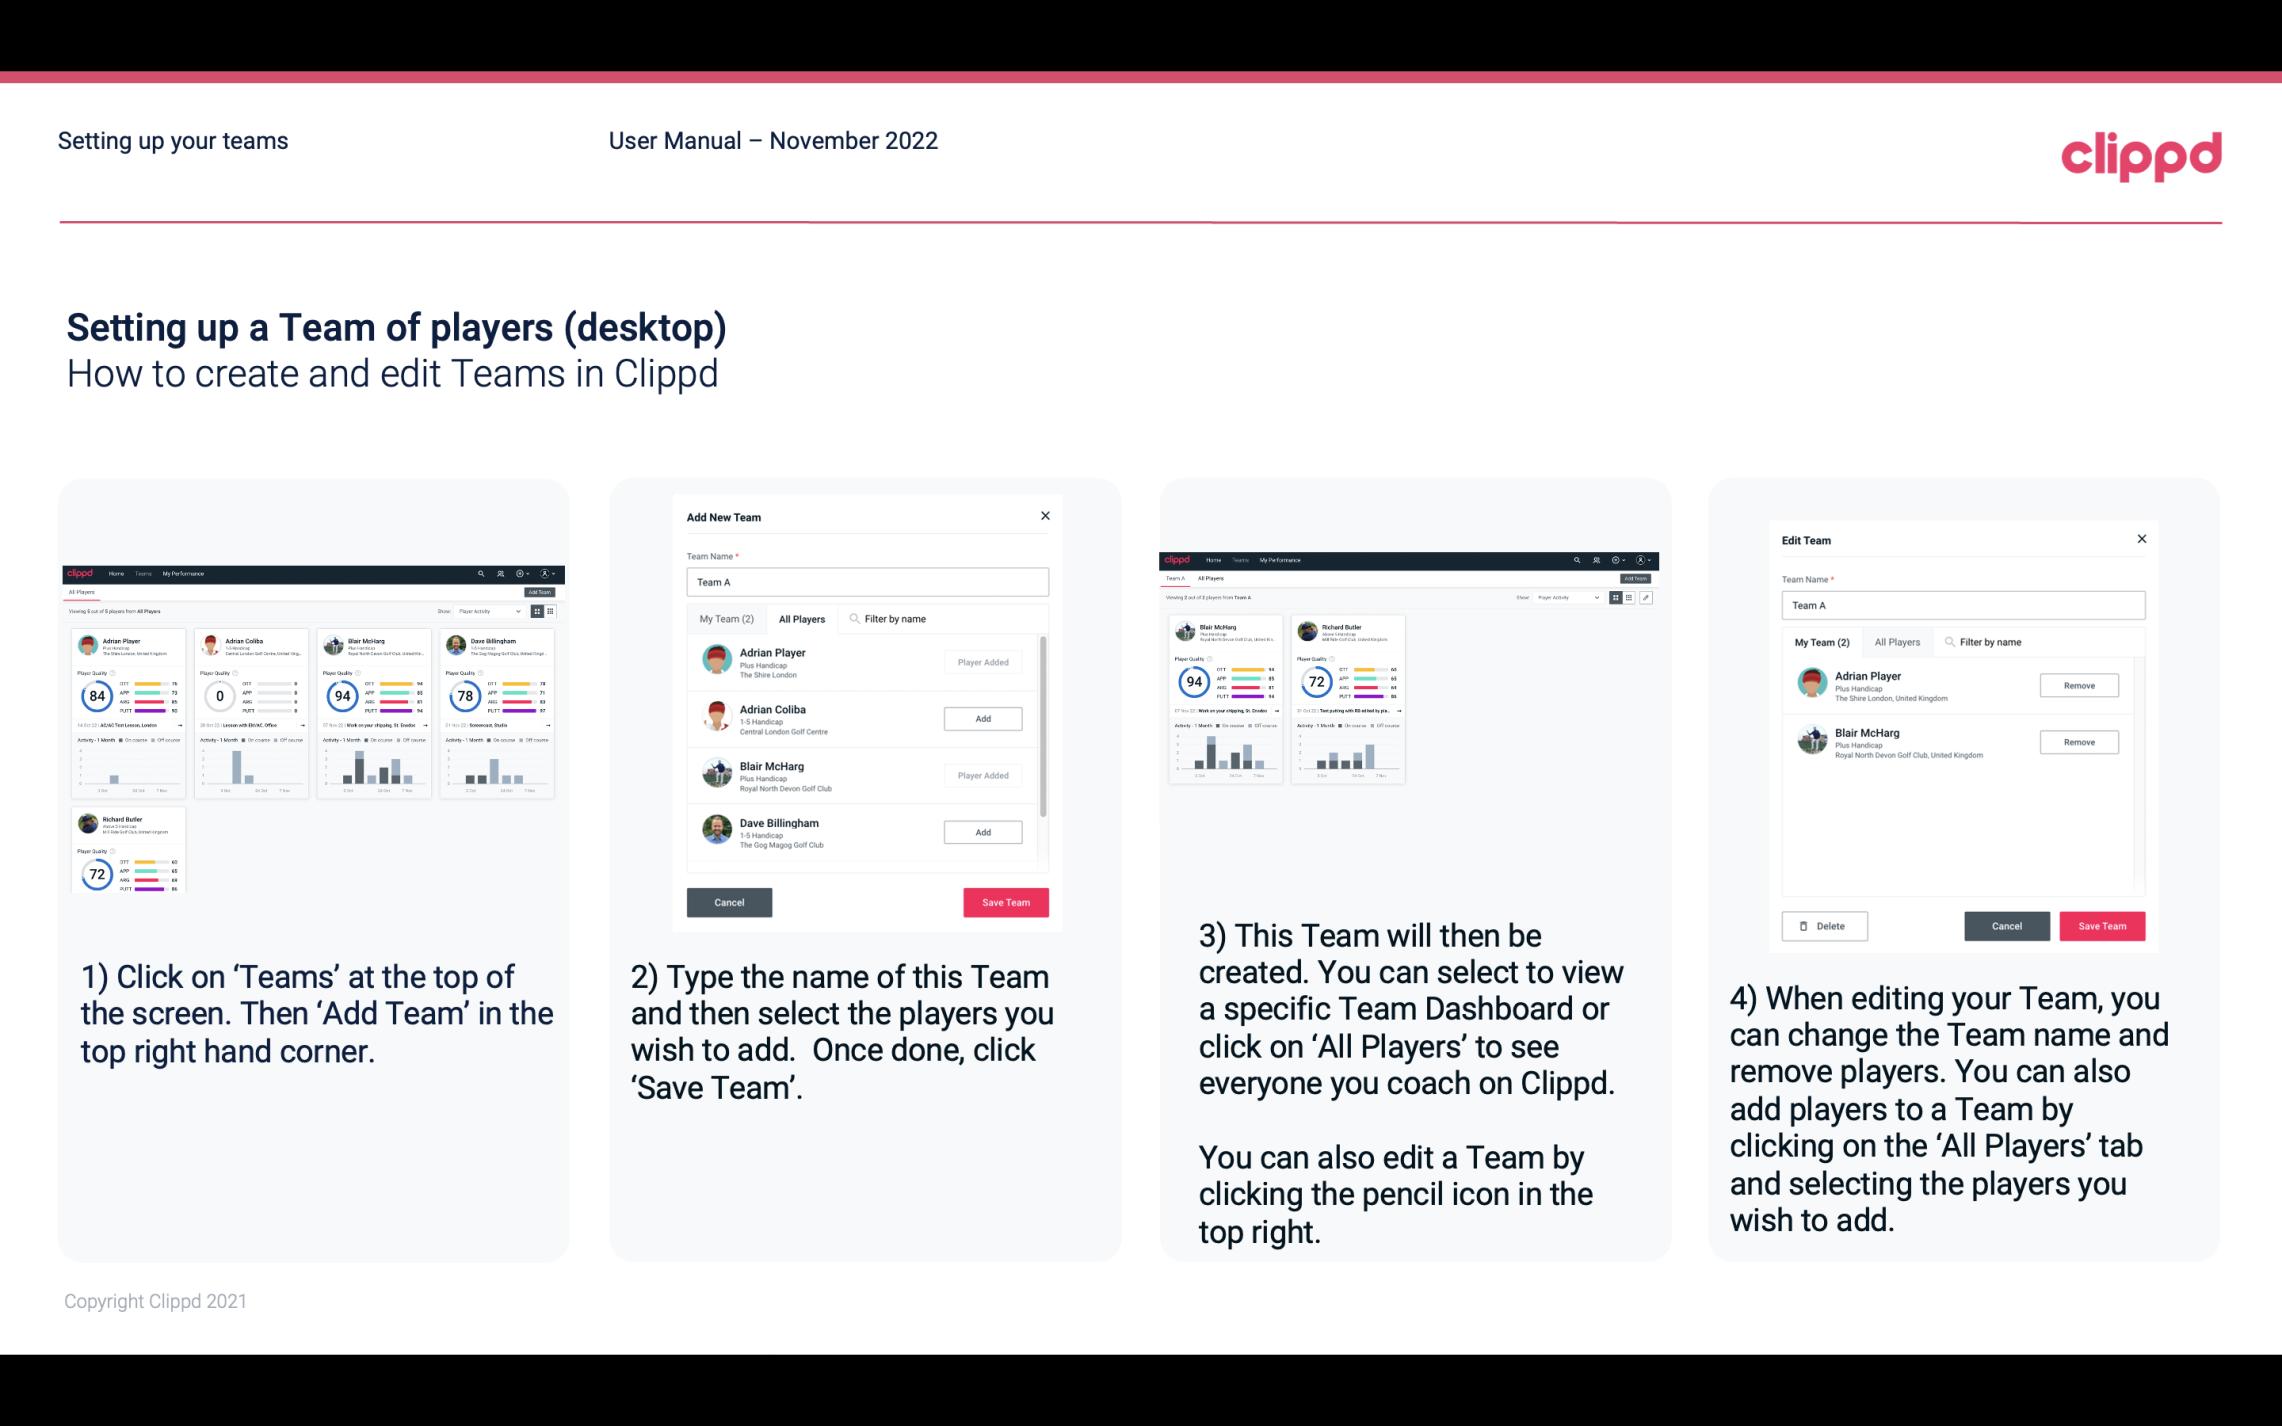Click the close X on Add New Team dialog

1045,516
